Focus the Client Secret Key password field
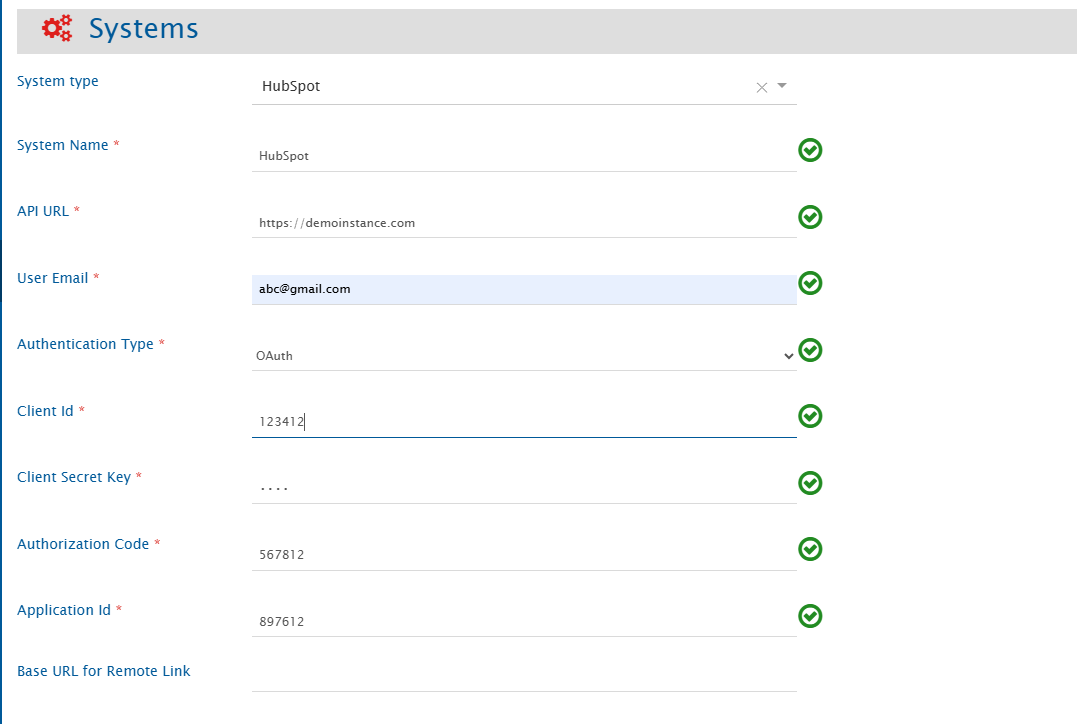The image size is (1077, 724). pos(523,488)
